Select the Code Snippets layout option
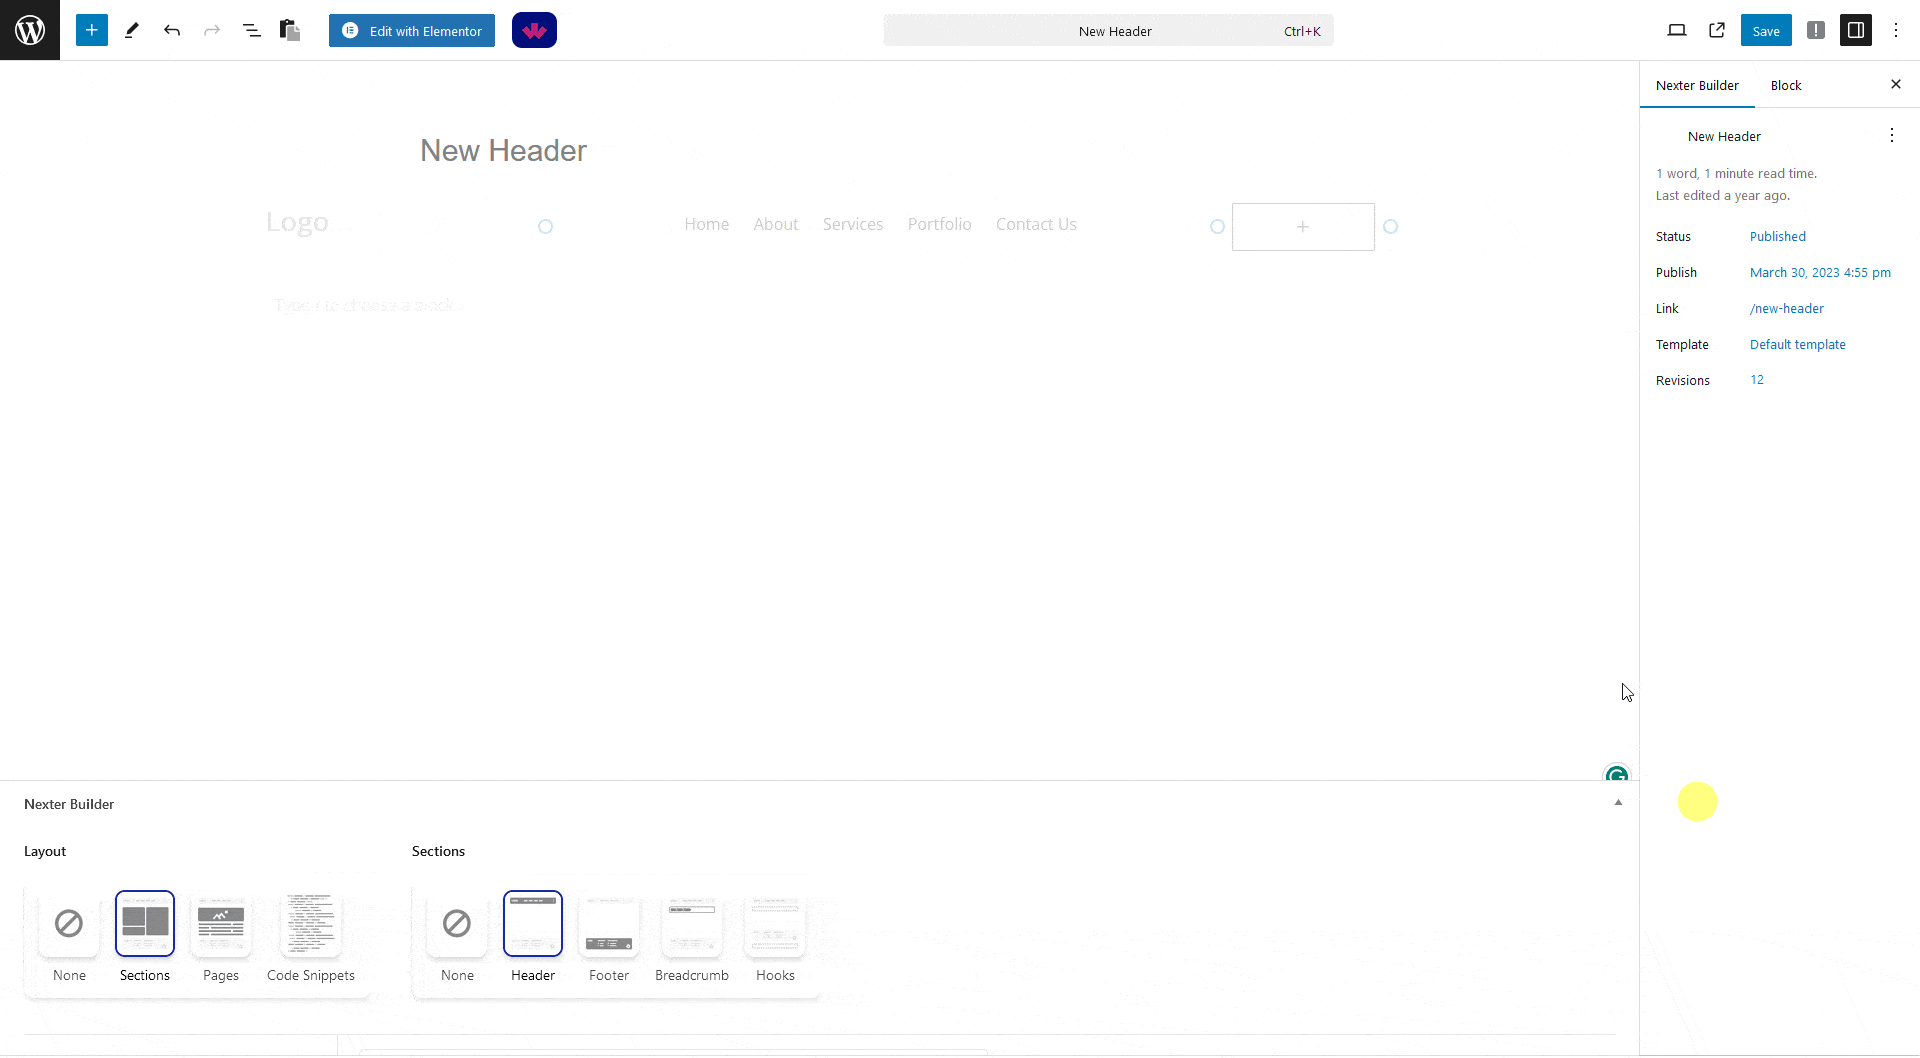The width and height of the screenshot is (1920, 1058). click(x=311, y=923)
